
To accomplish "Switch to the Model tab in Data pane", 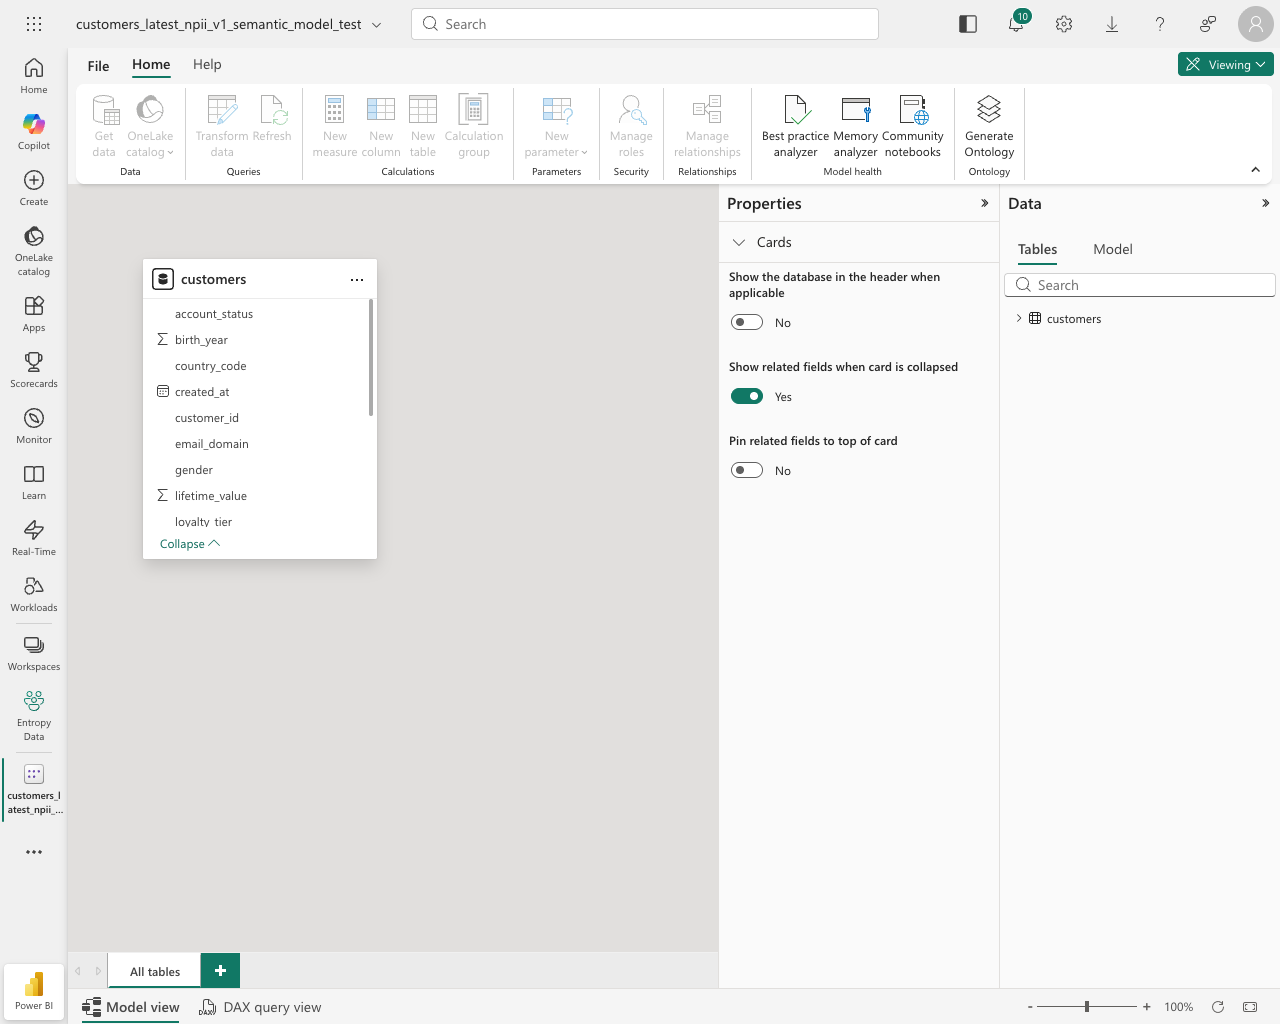I will (x=1112, y=249).
